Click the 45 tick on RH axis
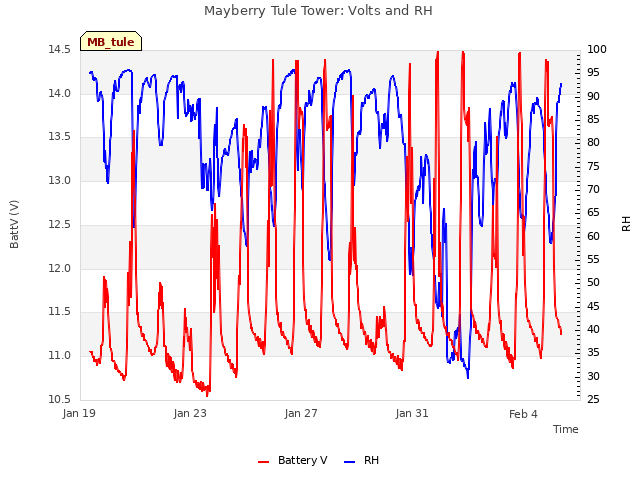The width and height of the screenshot is (640, 480). coord(593,306)
